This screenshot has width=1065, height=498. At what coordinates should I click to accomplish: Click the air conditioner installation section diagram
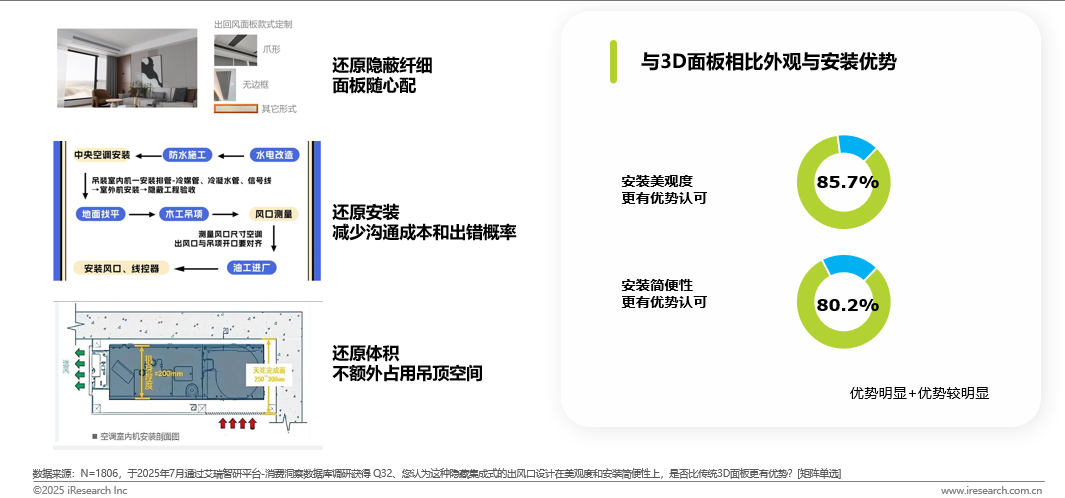188,376
